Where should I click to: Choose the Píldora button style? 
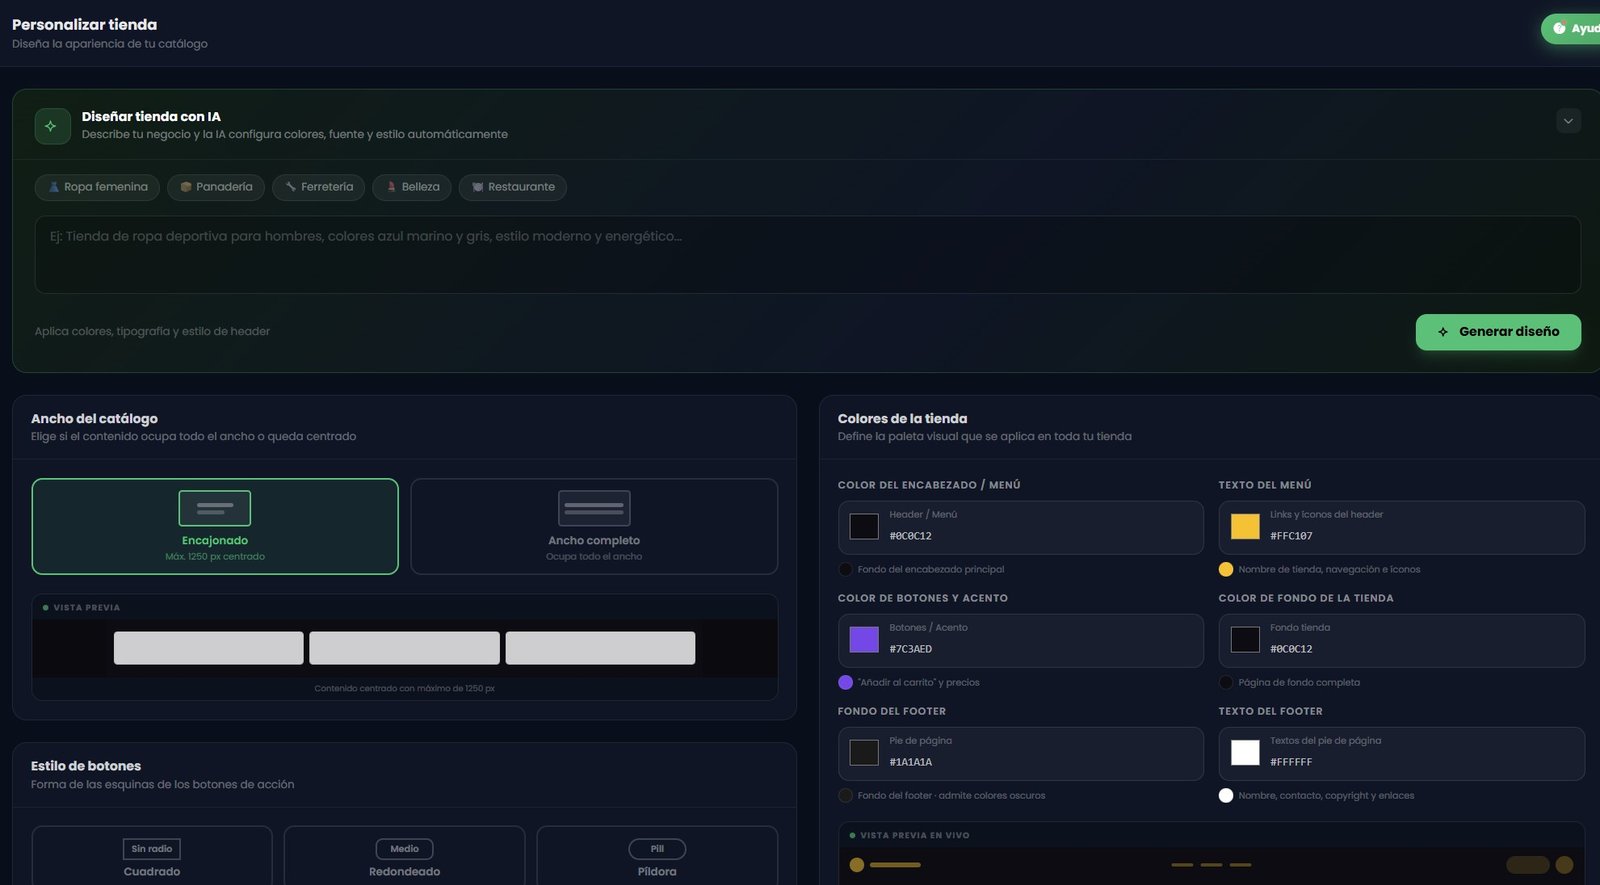[x=657, y=856]
